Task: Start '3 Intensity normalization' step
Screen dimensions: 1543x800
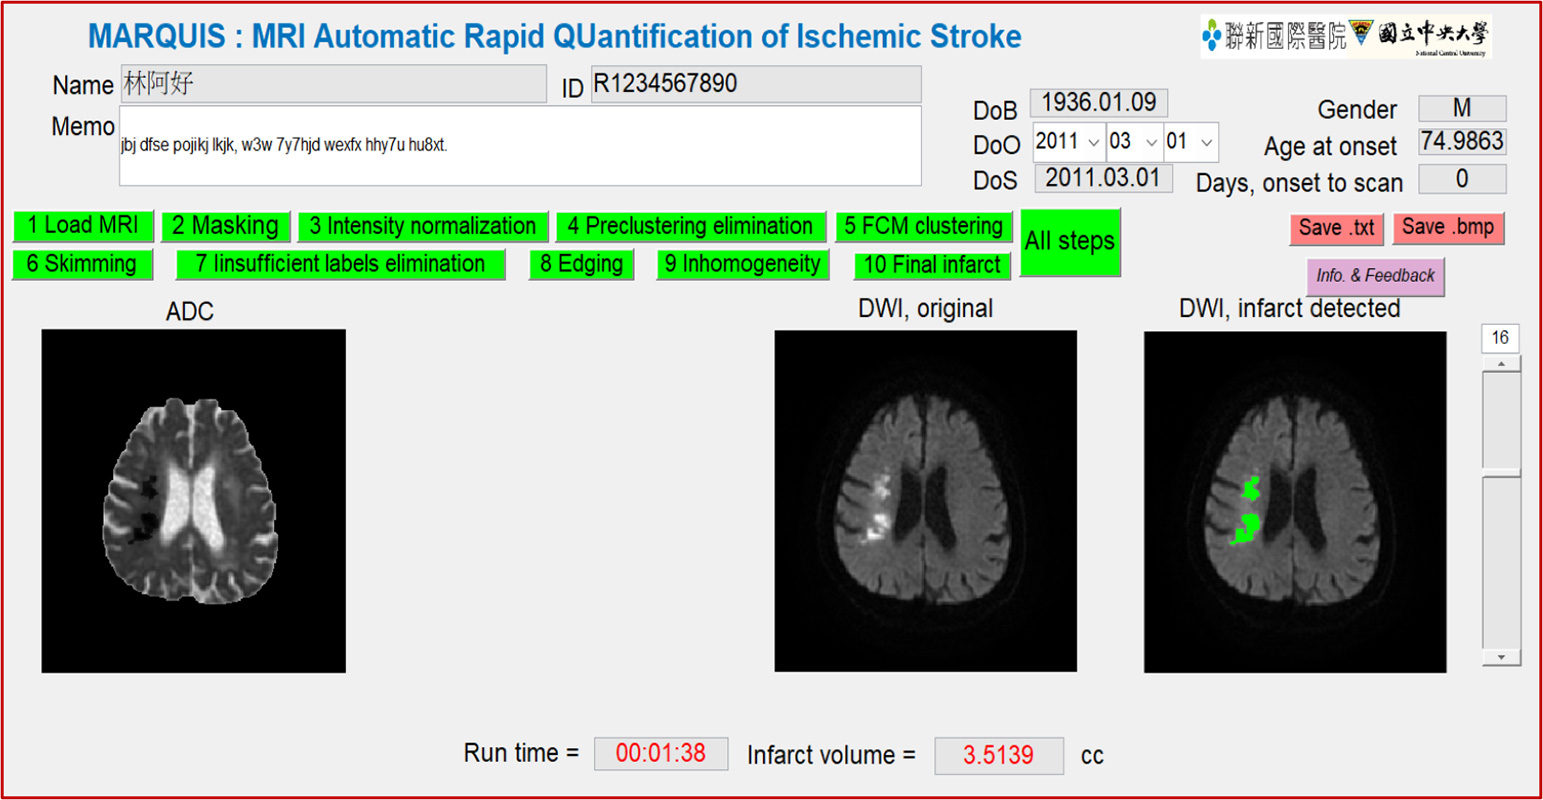Action: click(x=423, y=226)
